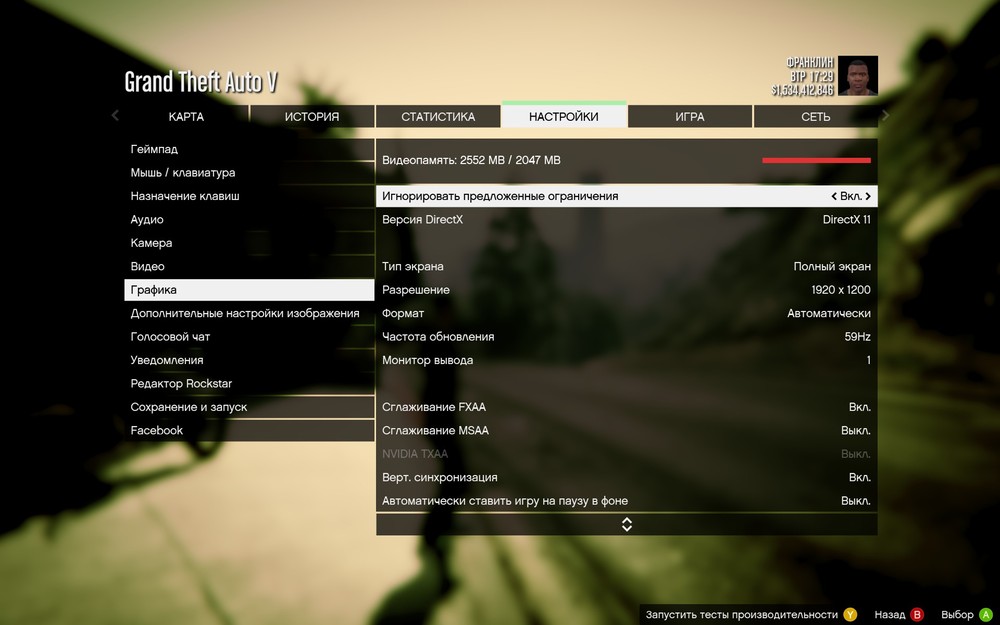Change Монитор вывода setting

click(627, 360)
